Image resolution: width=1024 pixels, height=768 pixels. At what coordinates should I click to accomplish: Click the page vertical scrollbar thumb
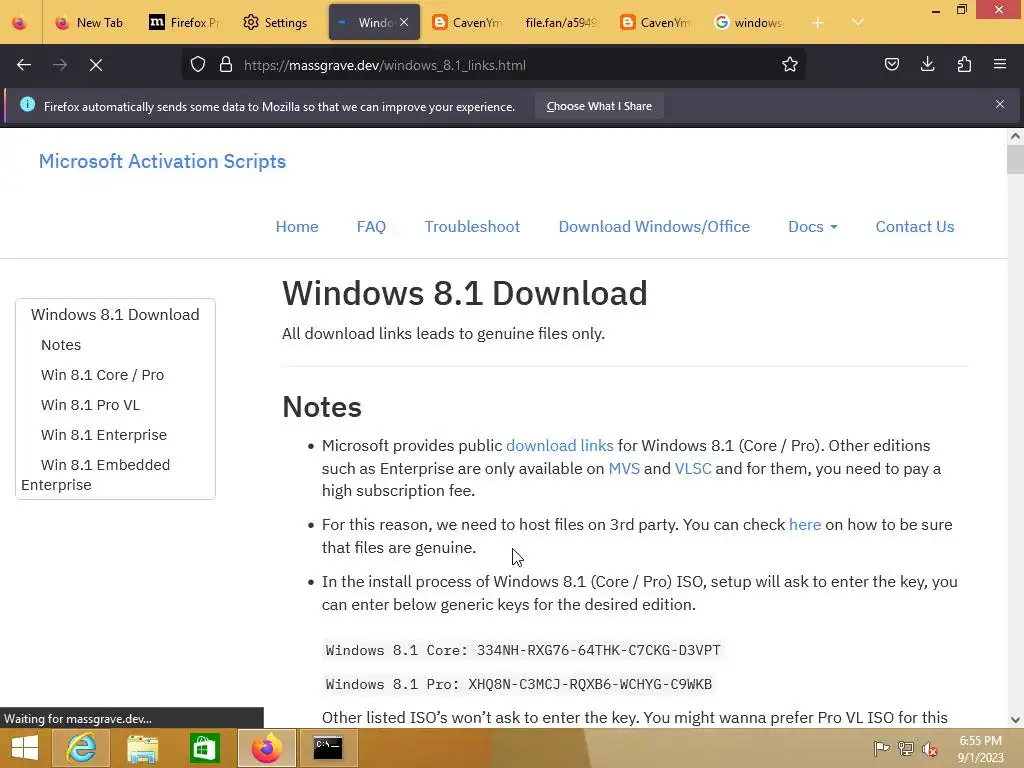(x=1015, y=159)
